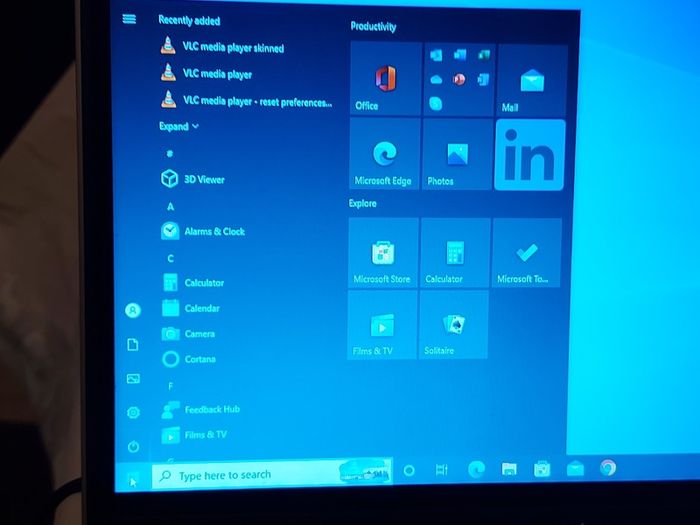700x525 pixels.
Task: Open File Explorer from taskbar
Action: coord(509,469)
